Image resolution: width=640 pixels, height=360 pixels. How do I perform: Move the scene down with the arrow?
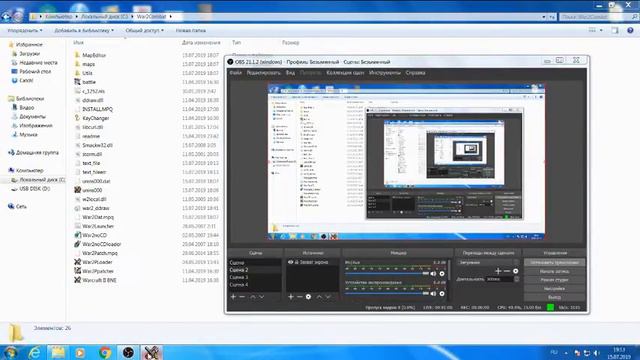[262, 297]
